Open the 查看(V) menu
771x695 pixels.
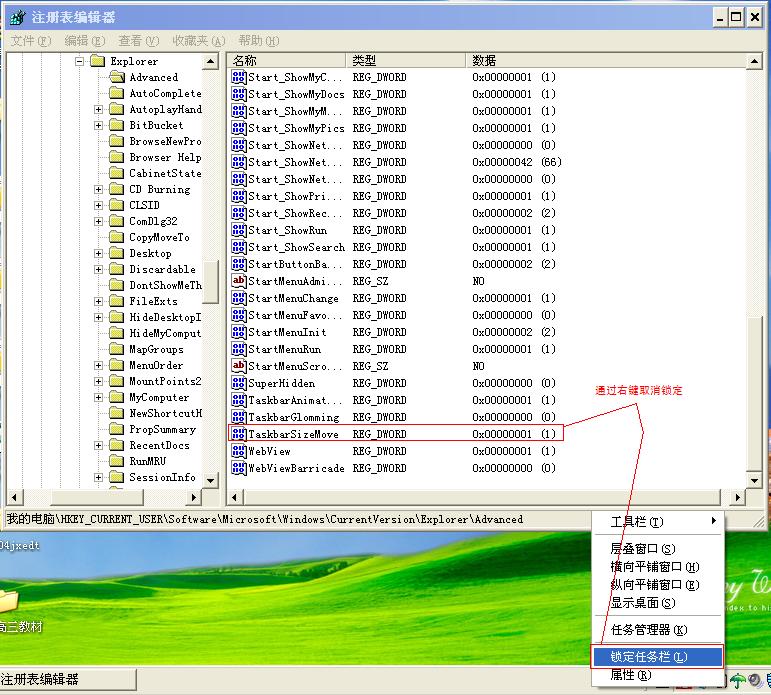tap(139, 40)
